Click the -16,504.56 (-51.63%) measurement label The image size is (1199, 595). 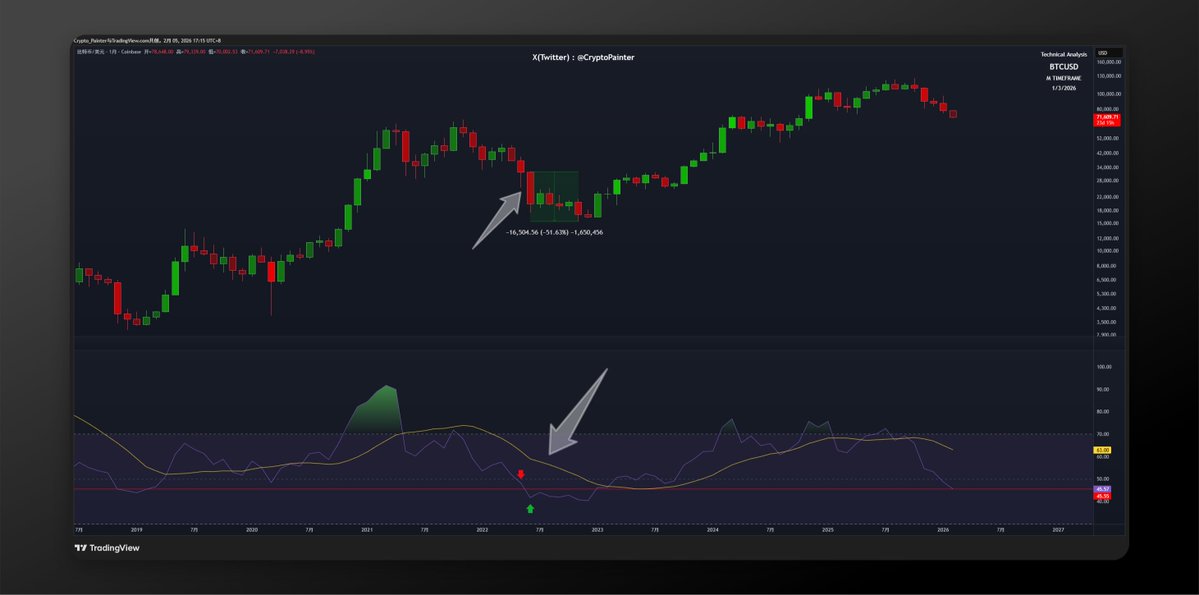click(554, 232)
